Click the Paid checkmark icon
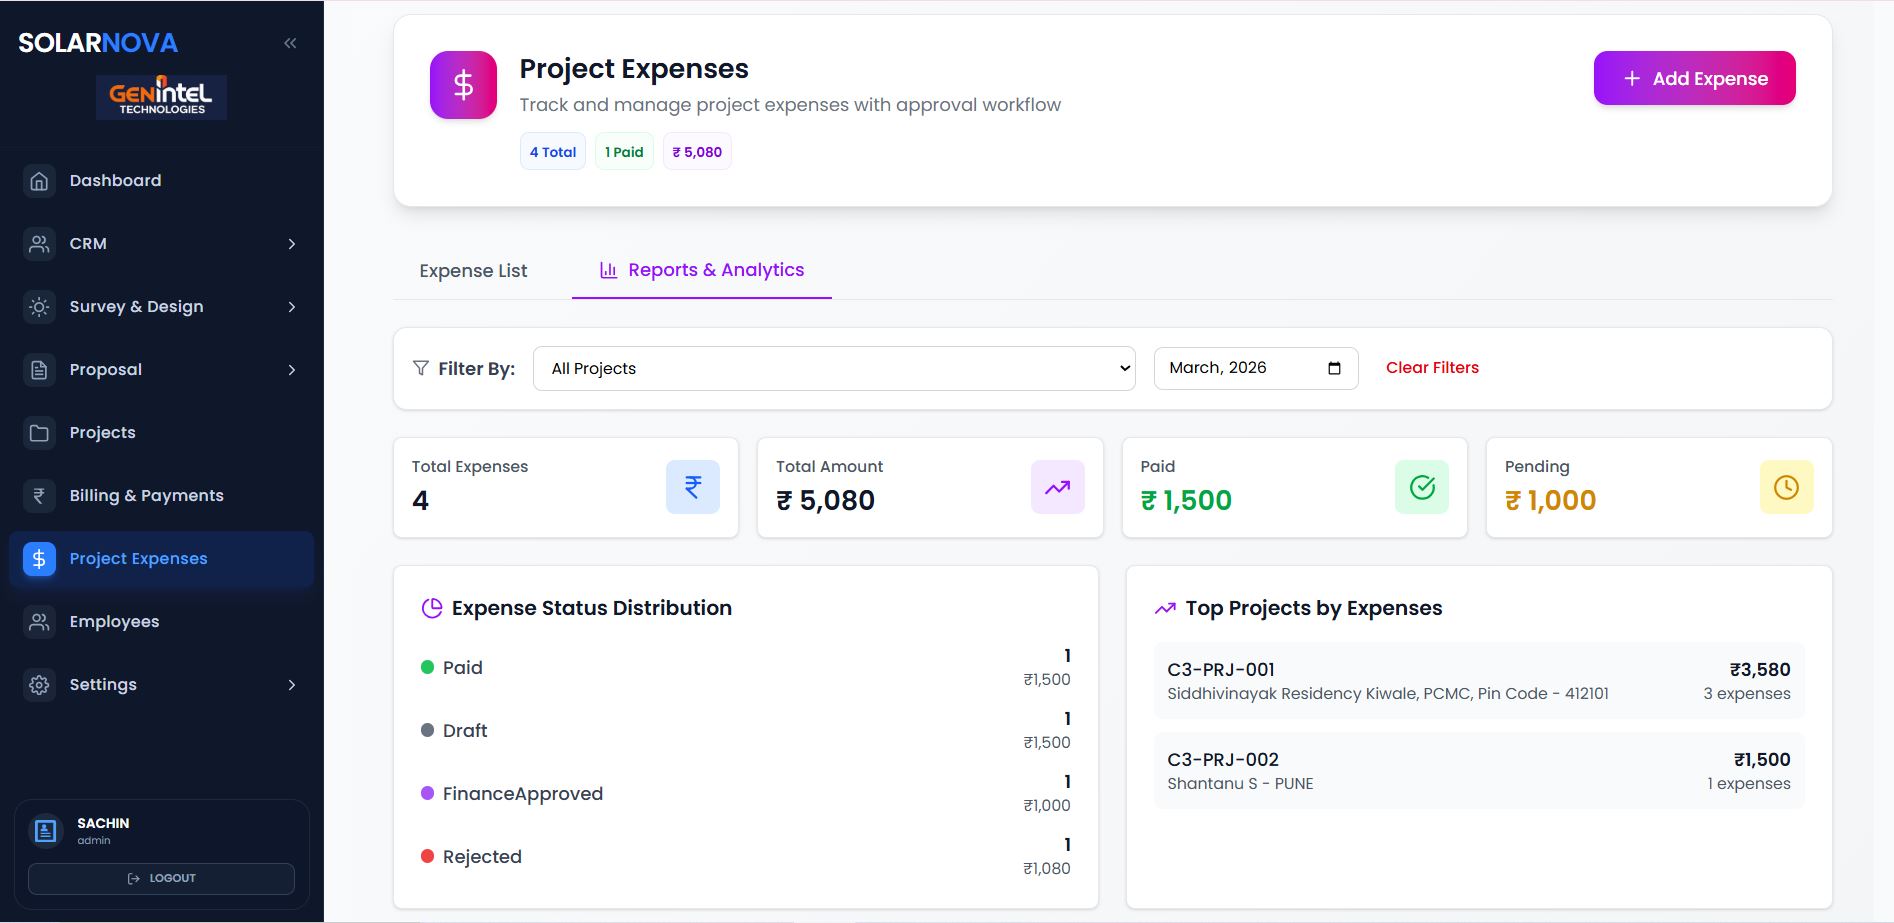This screenshot has height=923, width=1894. [1421, 487]
